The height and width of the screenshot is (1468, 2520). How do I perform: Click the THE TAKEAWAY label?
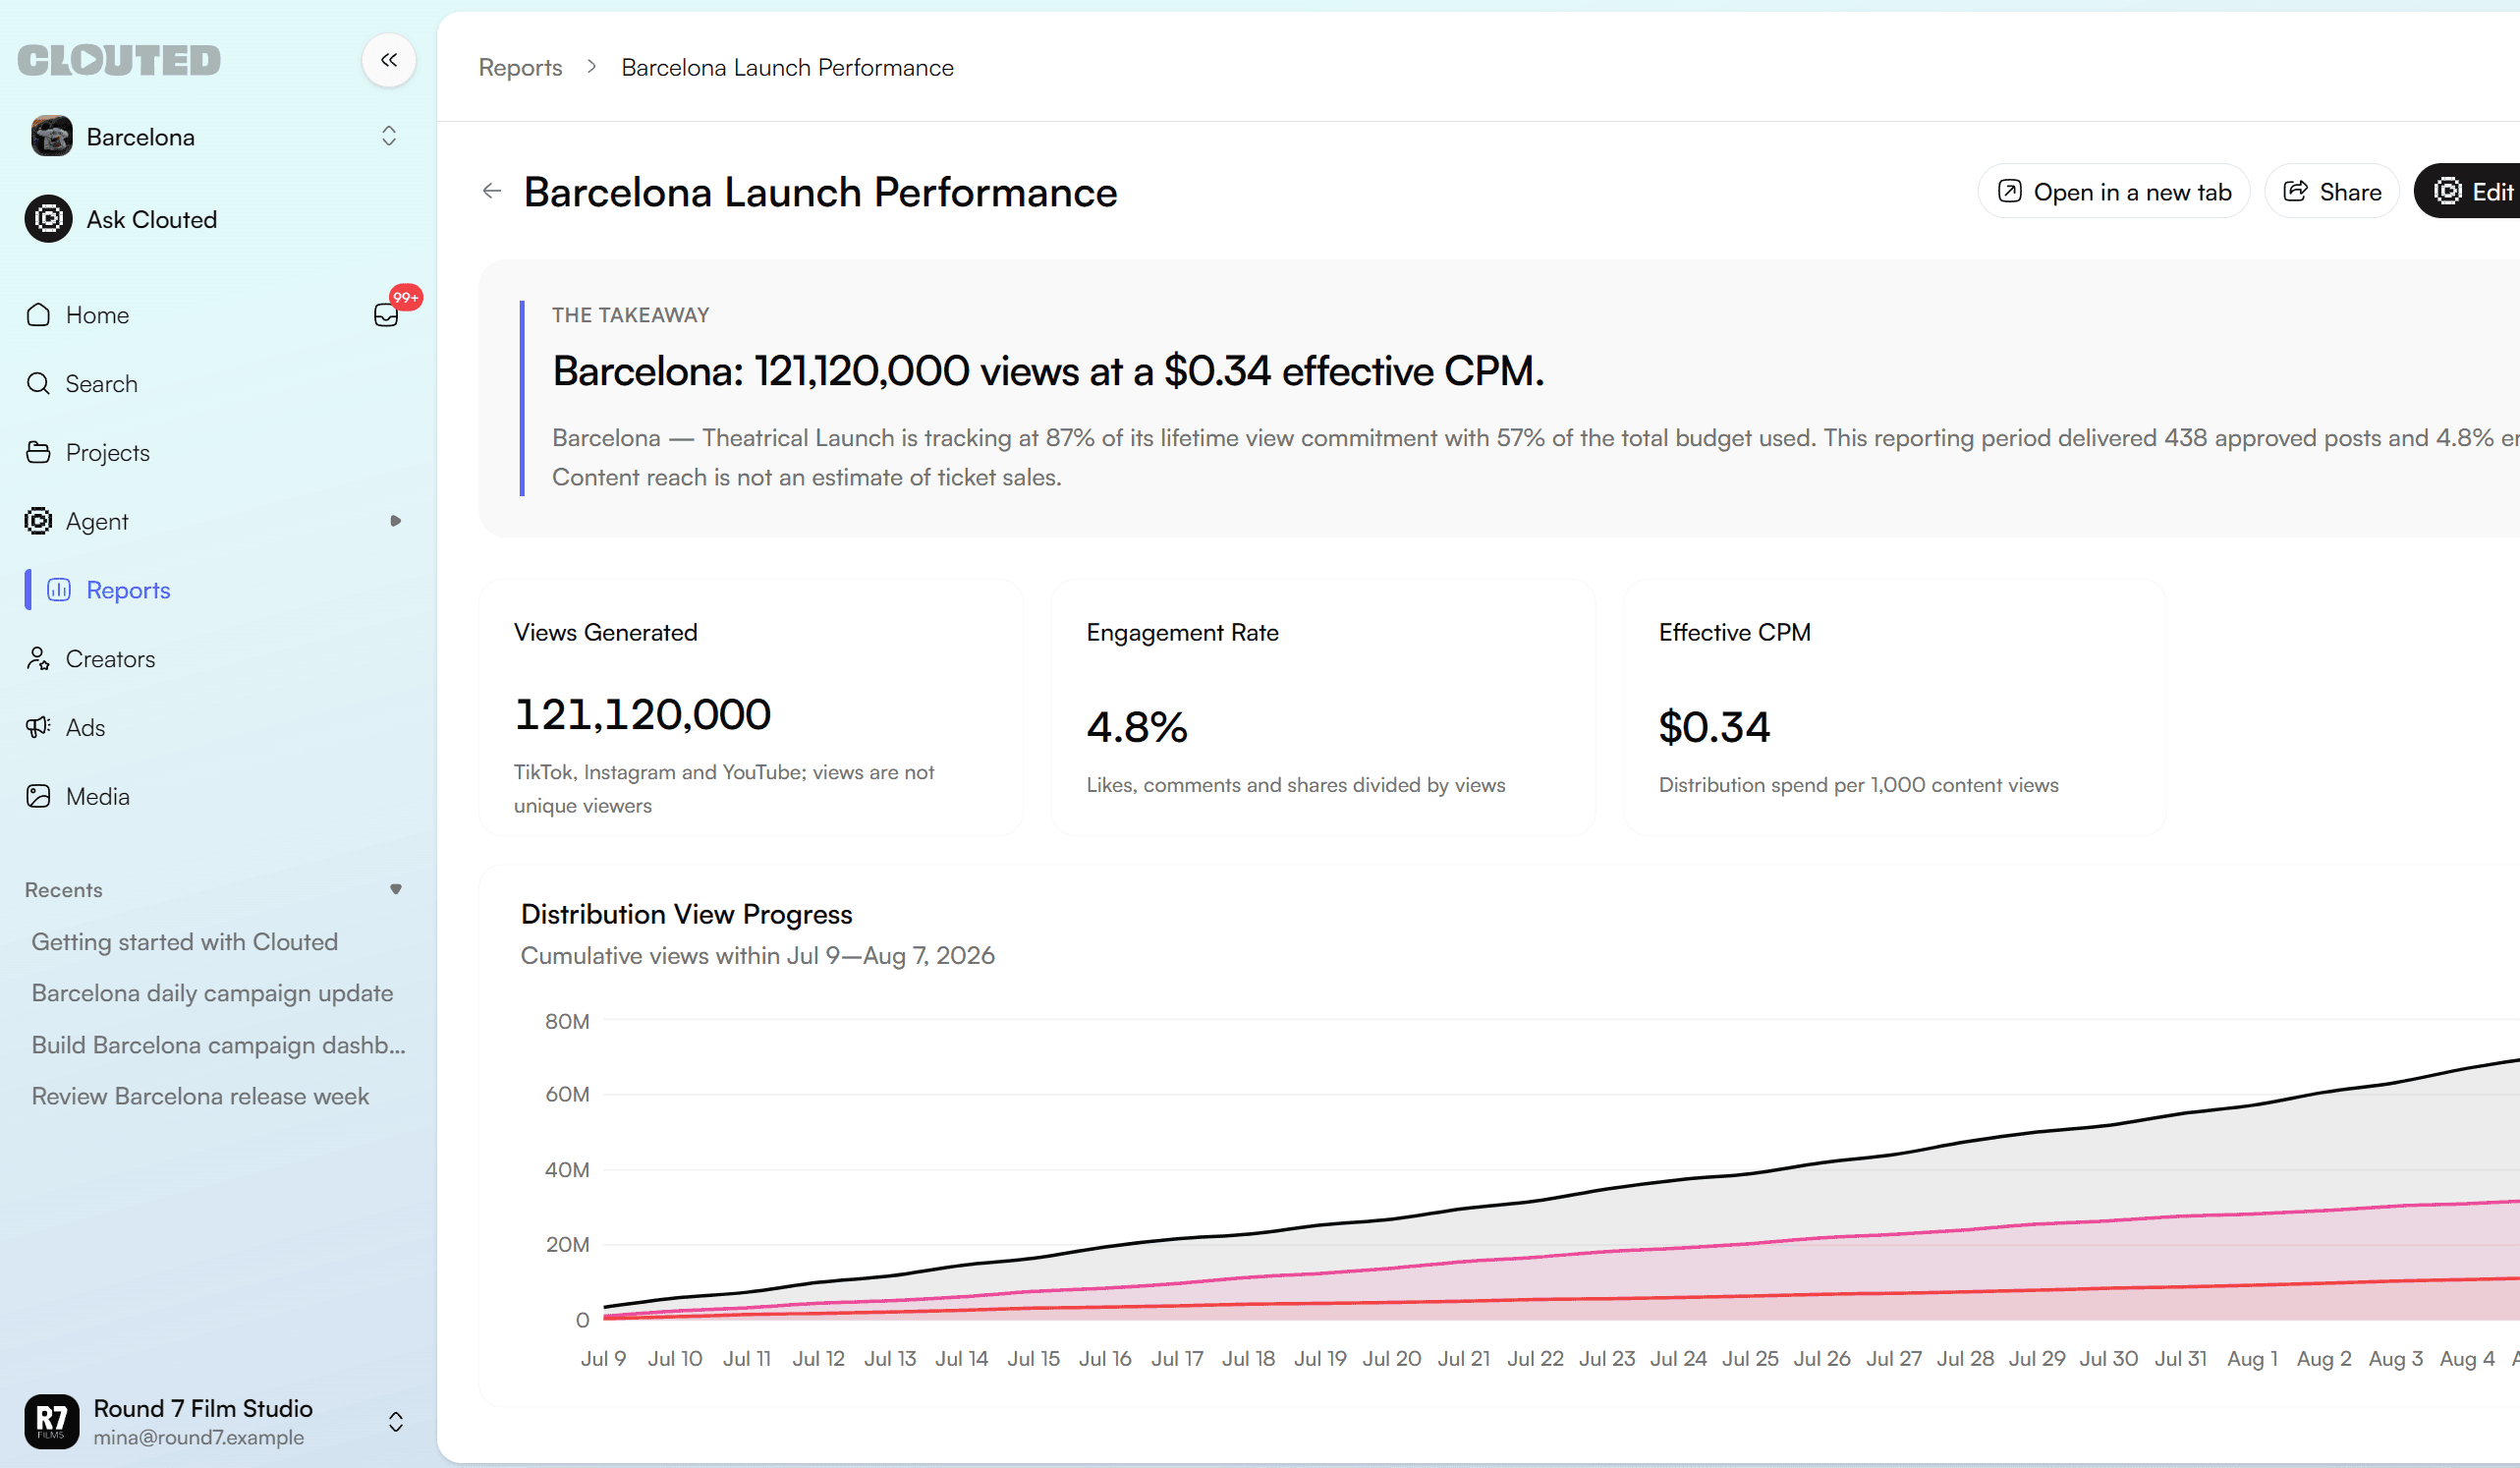coord(630,315)
